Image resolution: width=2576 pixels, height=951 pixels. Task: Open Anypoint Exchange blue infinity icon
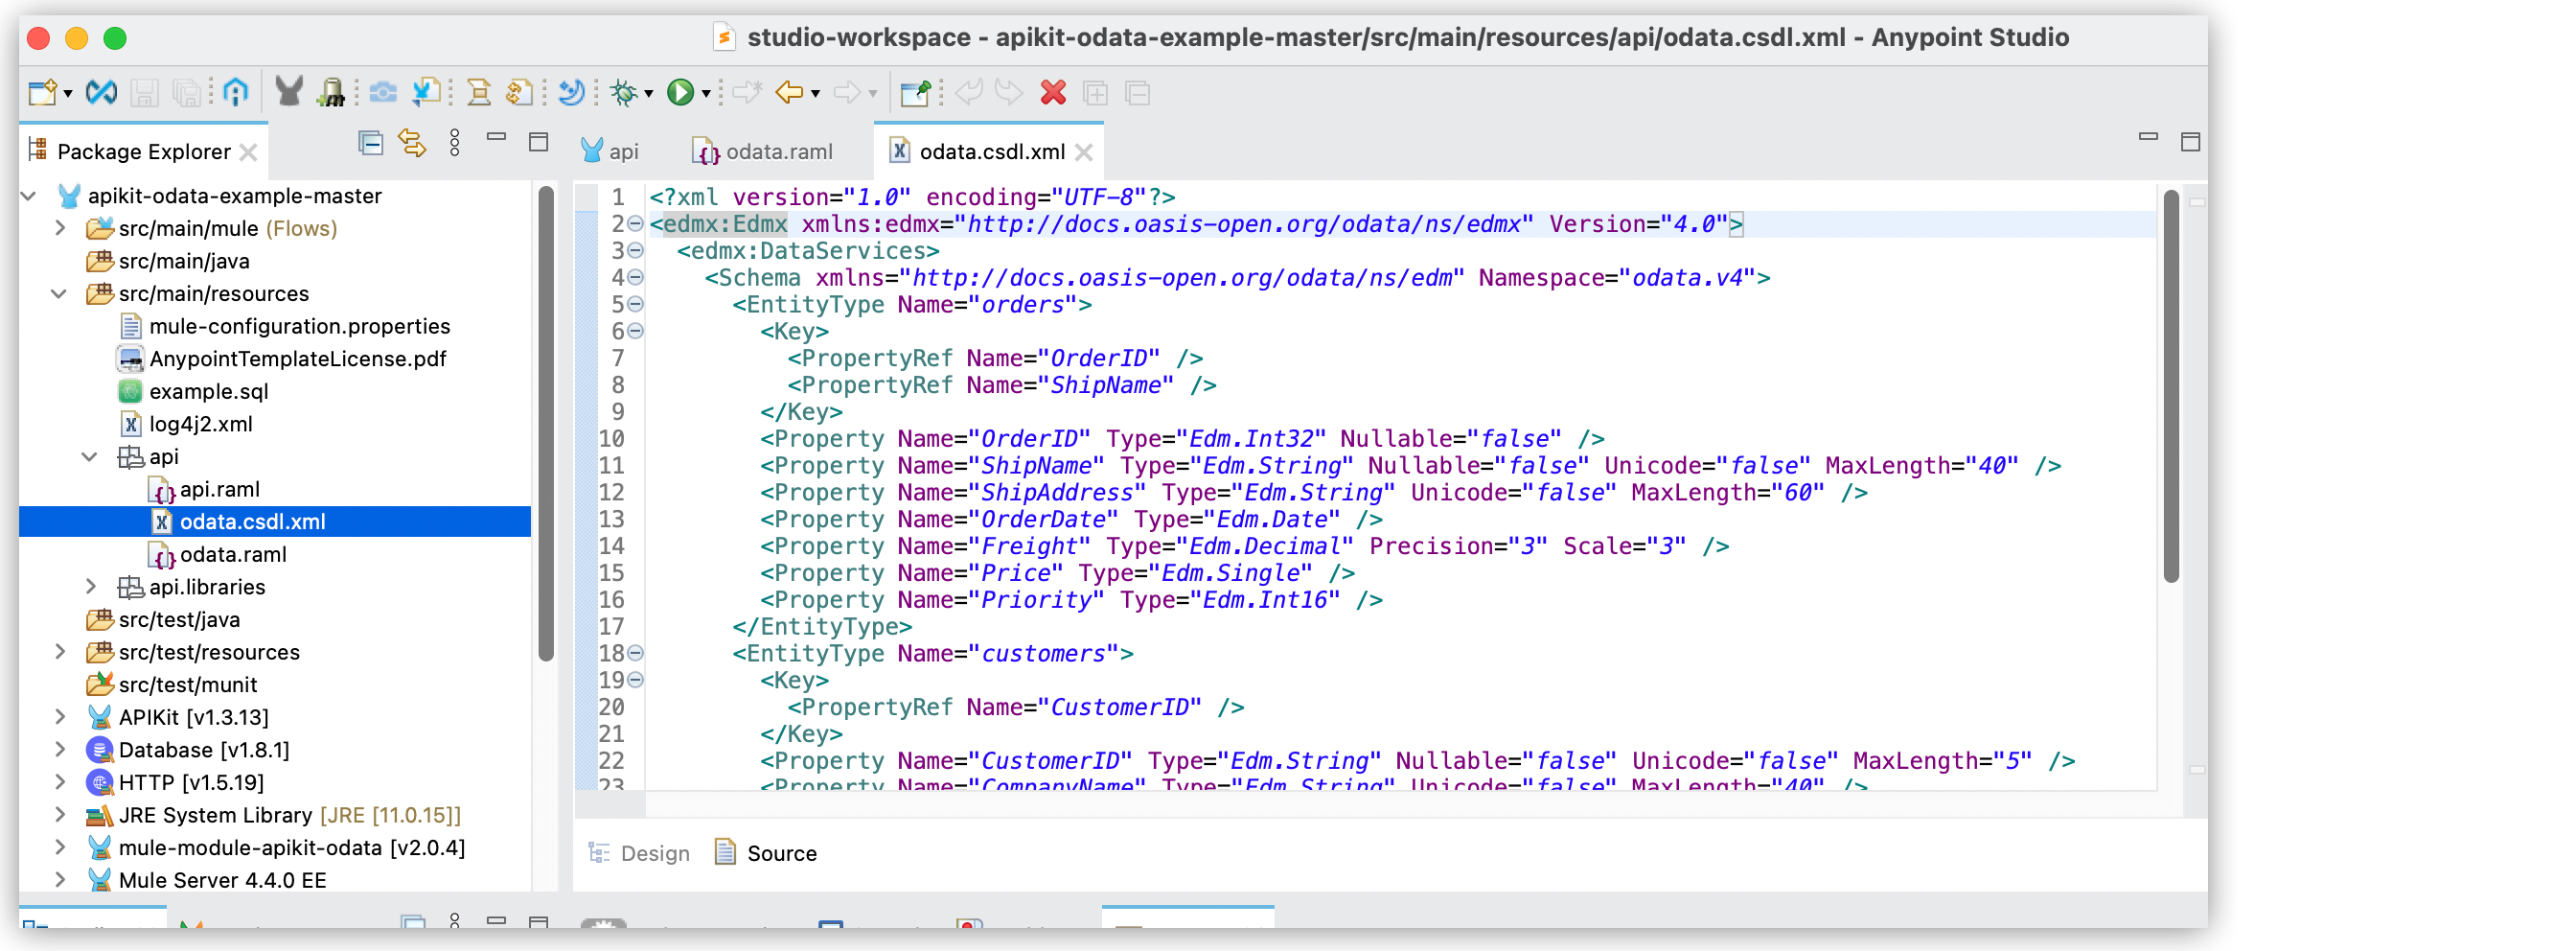coord(101,93)
